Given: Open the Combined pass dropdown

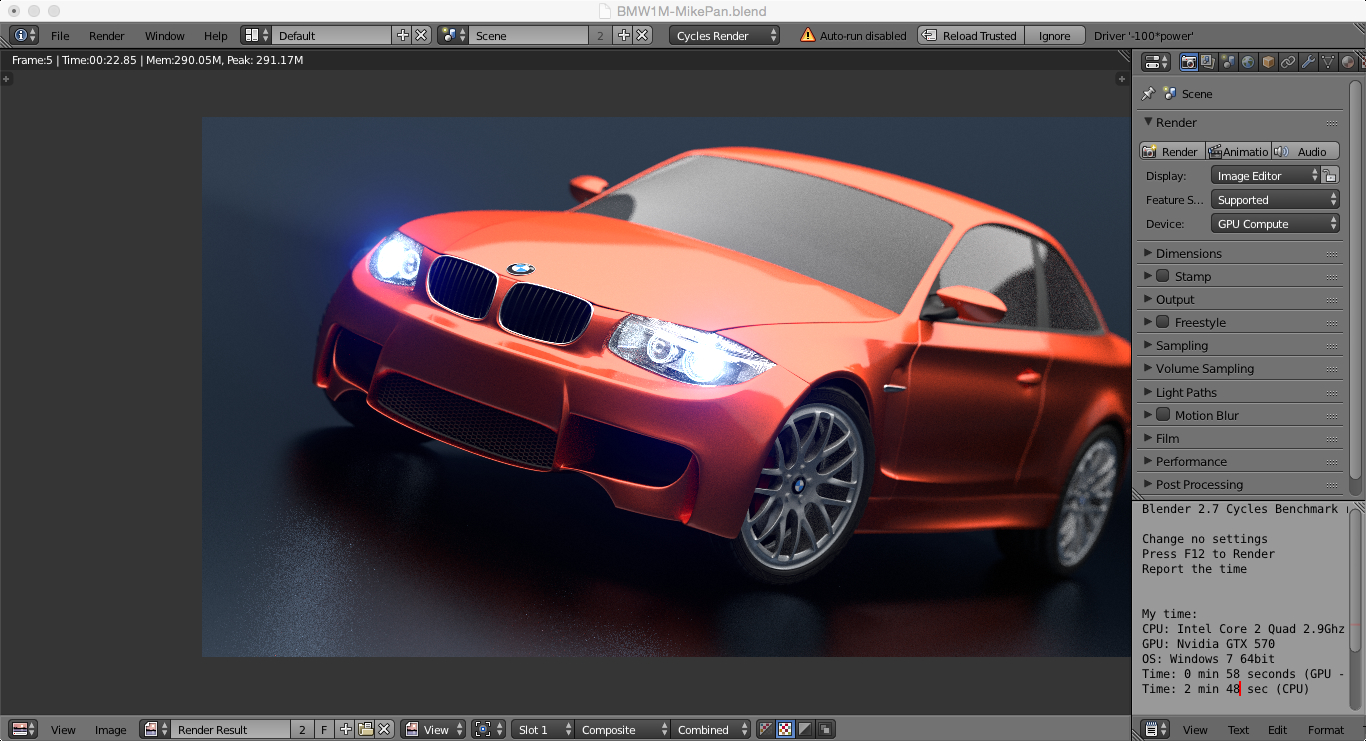Looking at the screenshot, I should (710, 729).
